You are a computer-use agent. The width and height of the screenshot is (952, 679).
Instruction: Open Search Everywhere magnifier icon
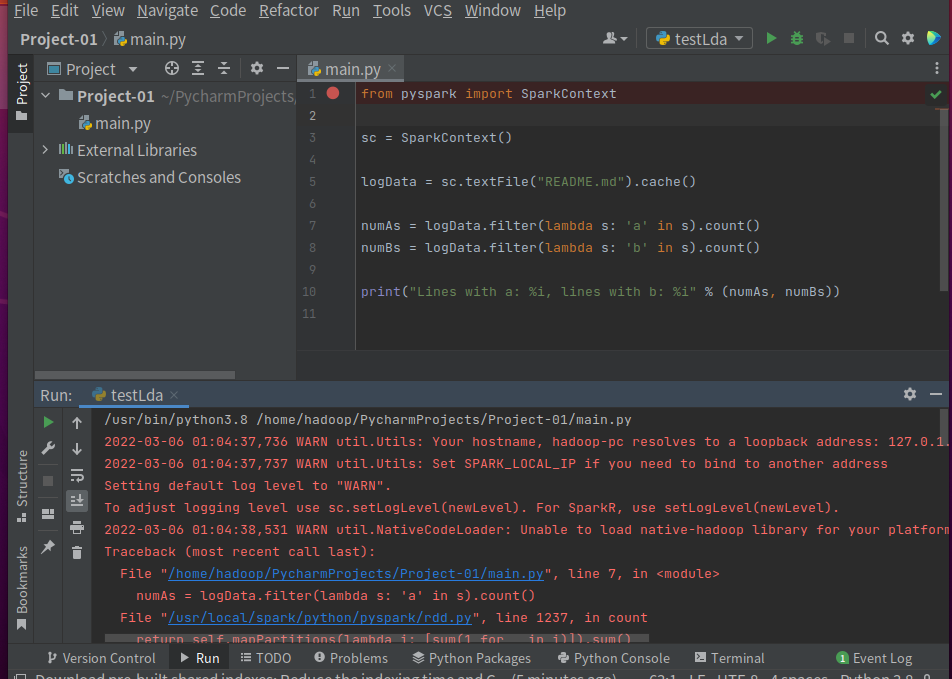pos(882,38)
